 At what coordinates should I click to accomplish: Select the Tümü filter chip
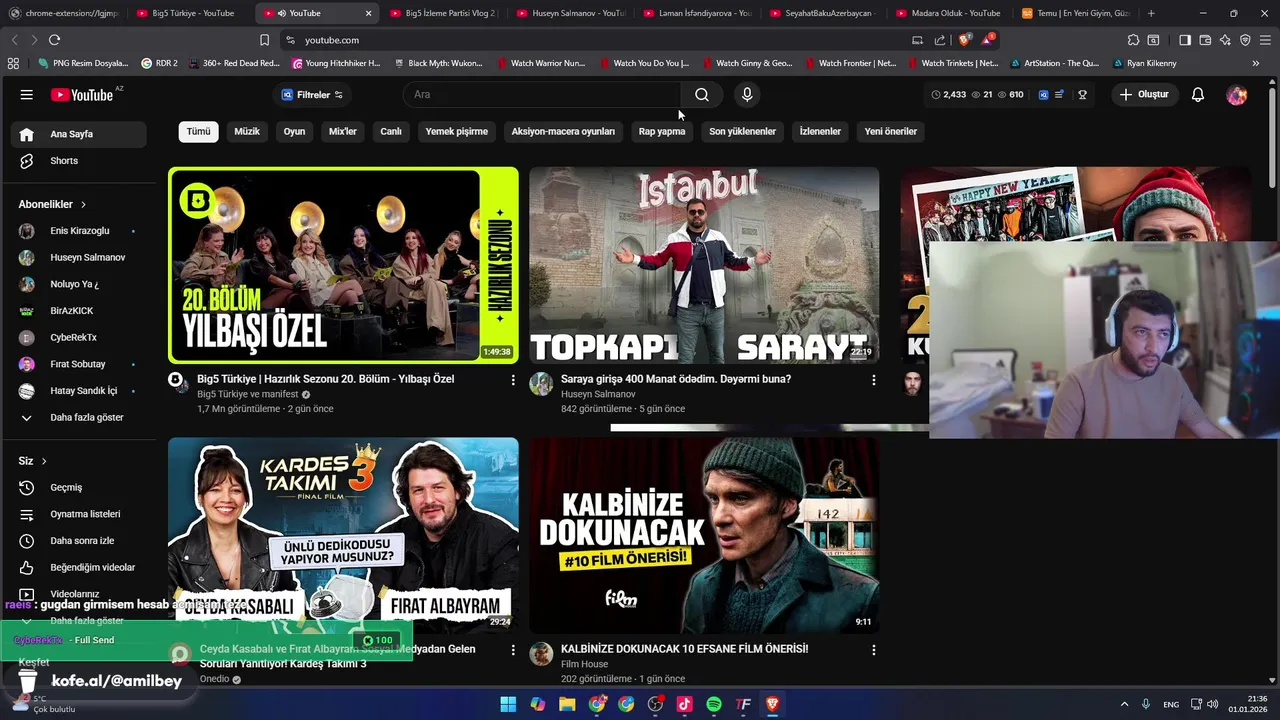point(199,131)
